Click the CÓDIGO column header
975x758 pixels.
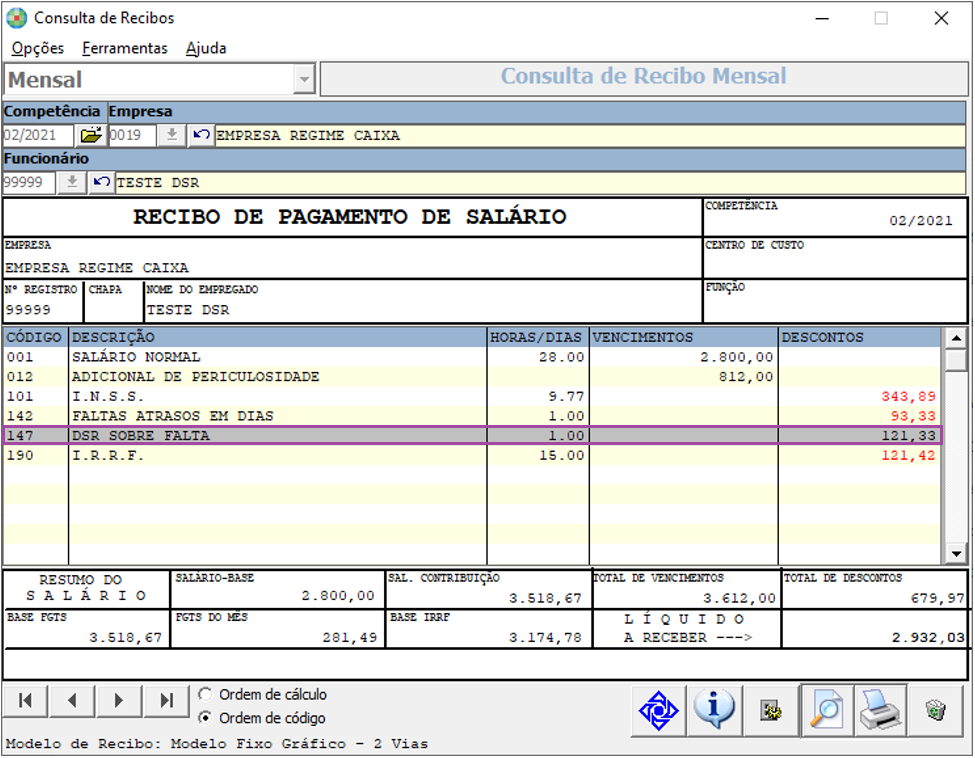click(35, 337)
